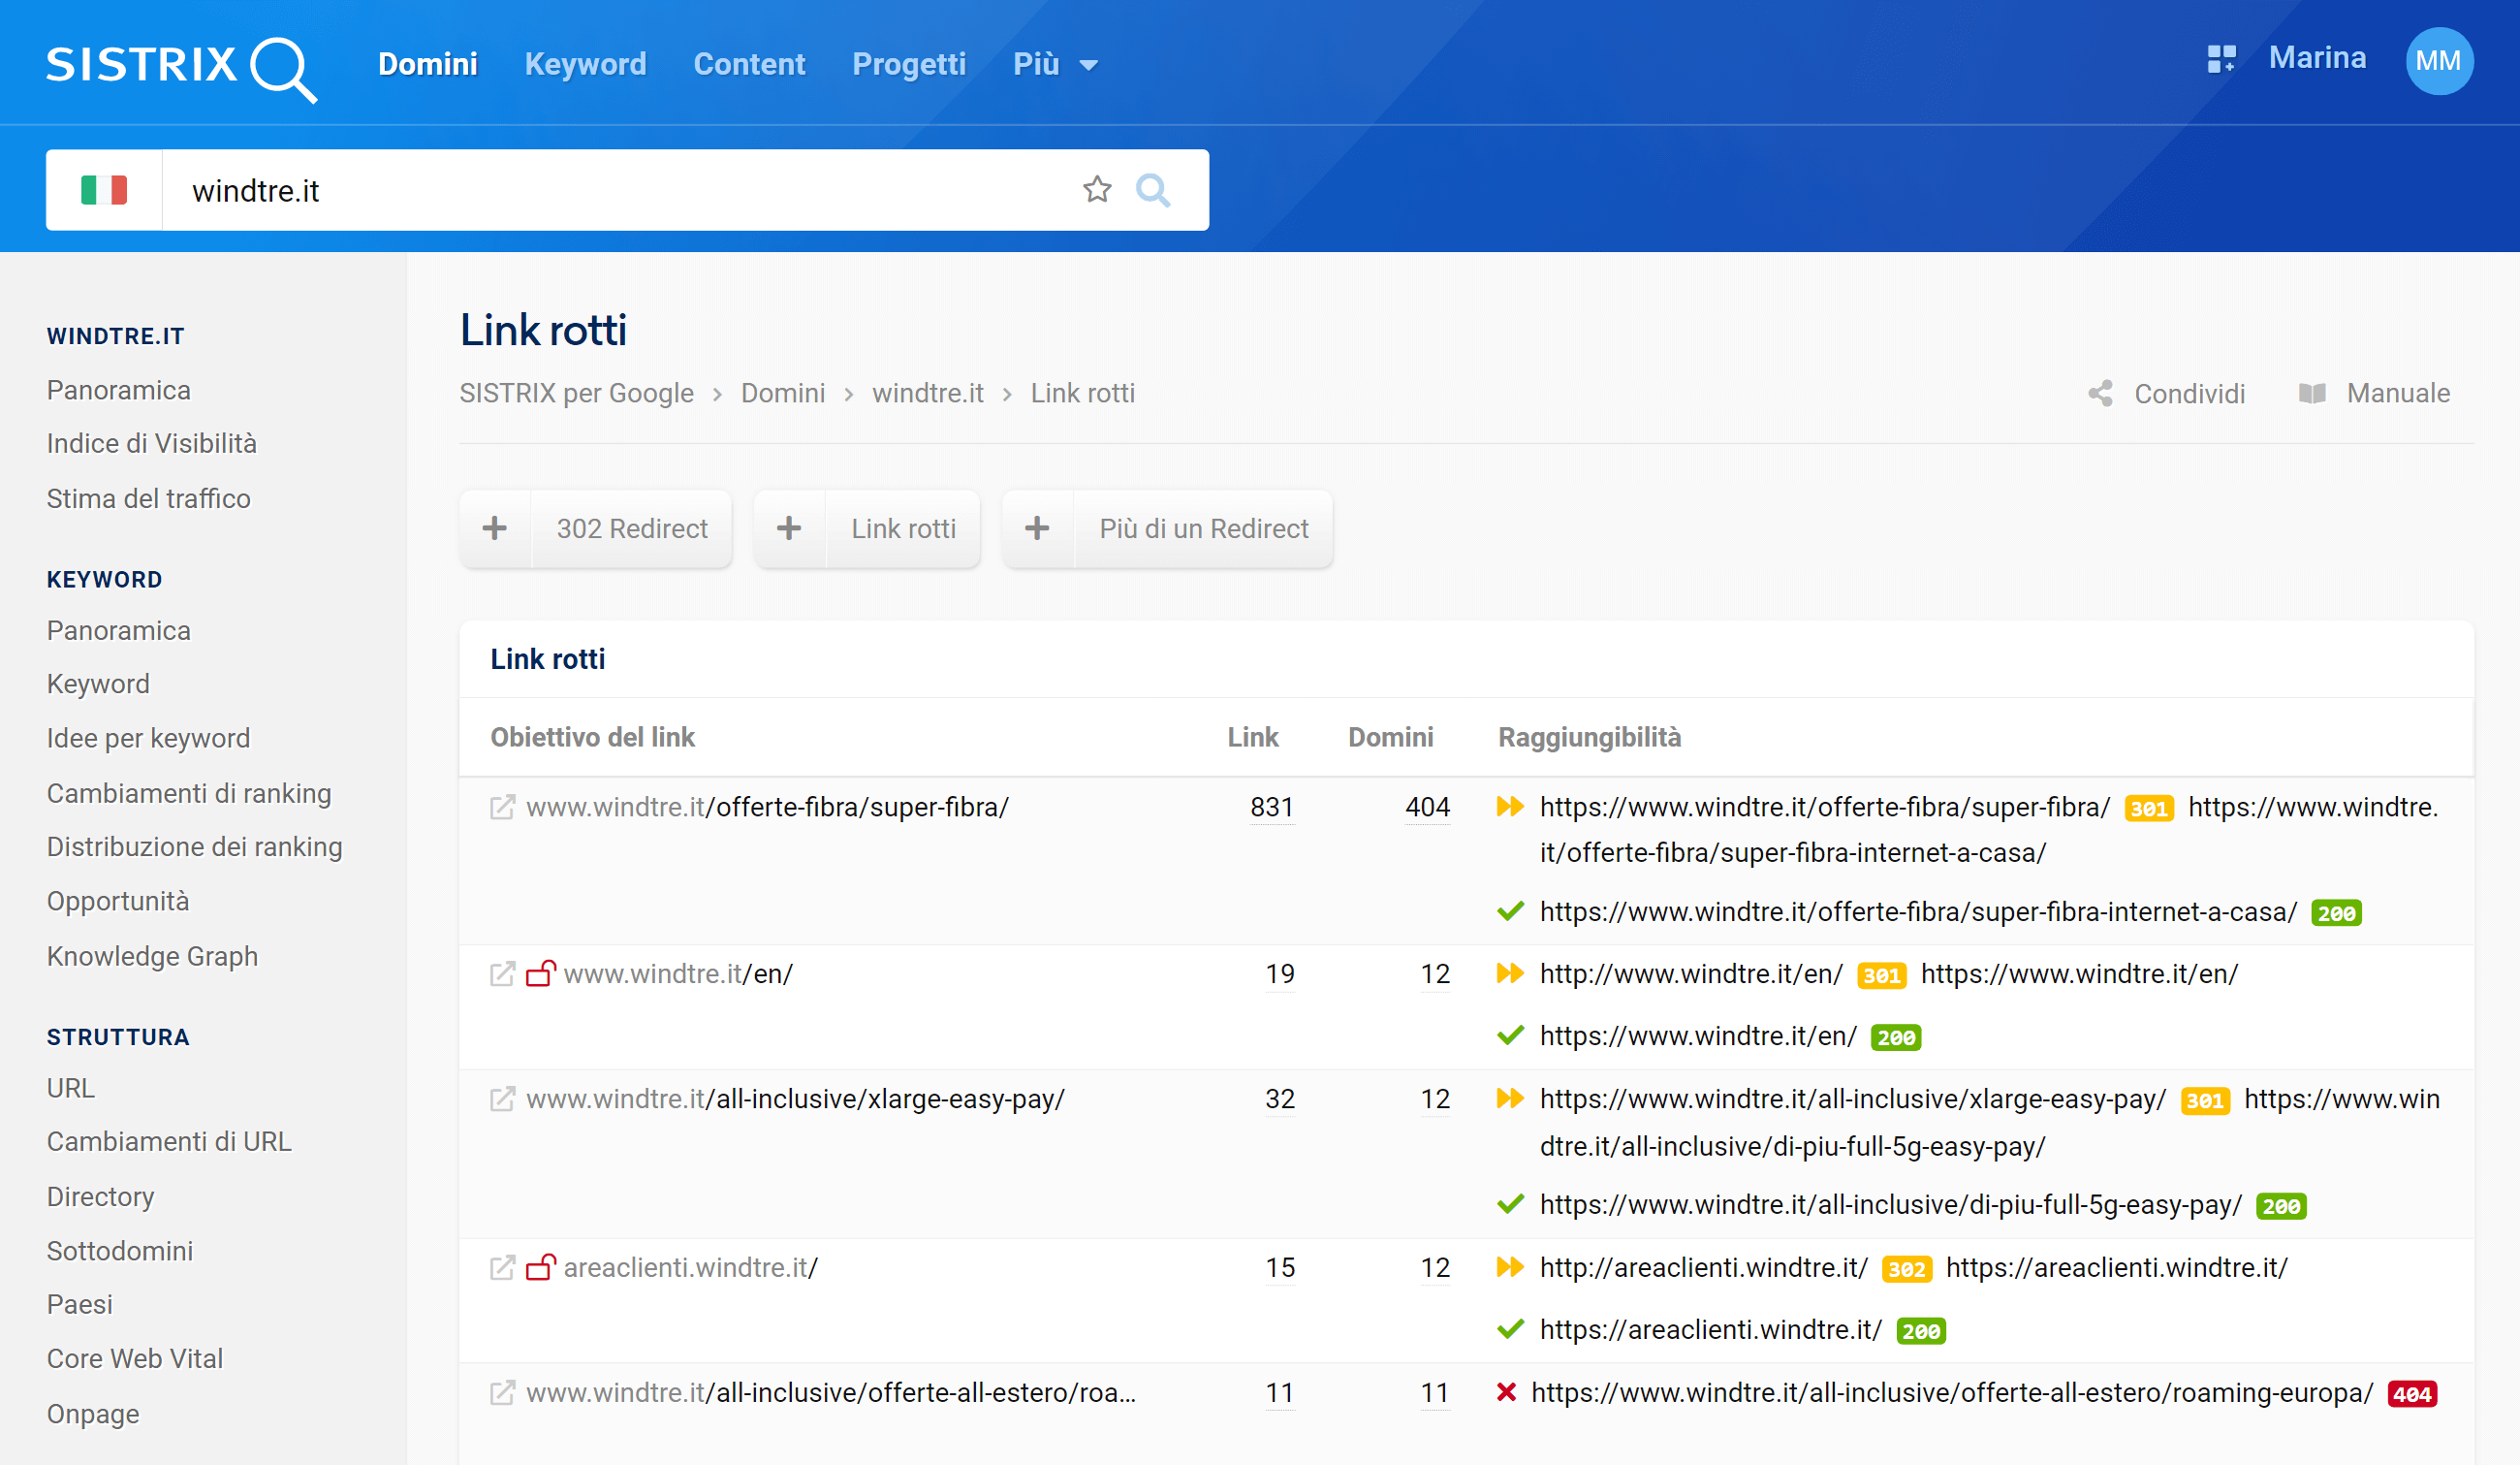This screenshot has width=2520, height=1465.
Task: Open Knowledge Graph in sidebar
Action: (152, 956)
